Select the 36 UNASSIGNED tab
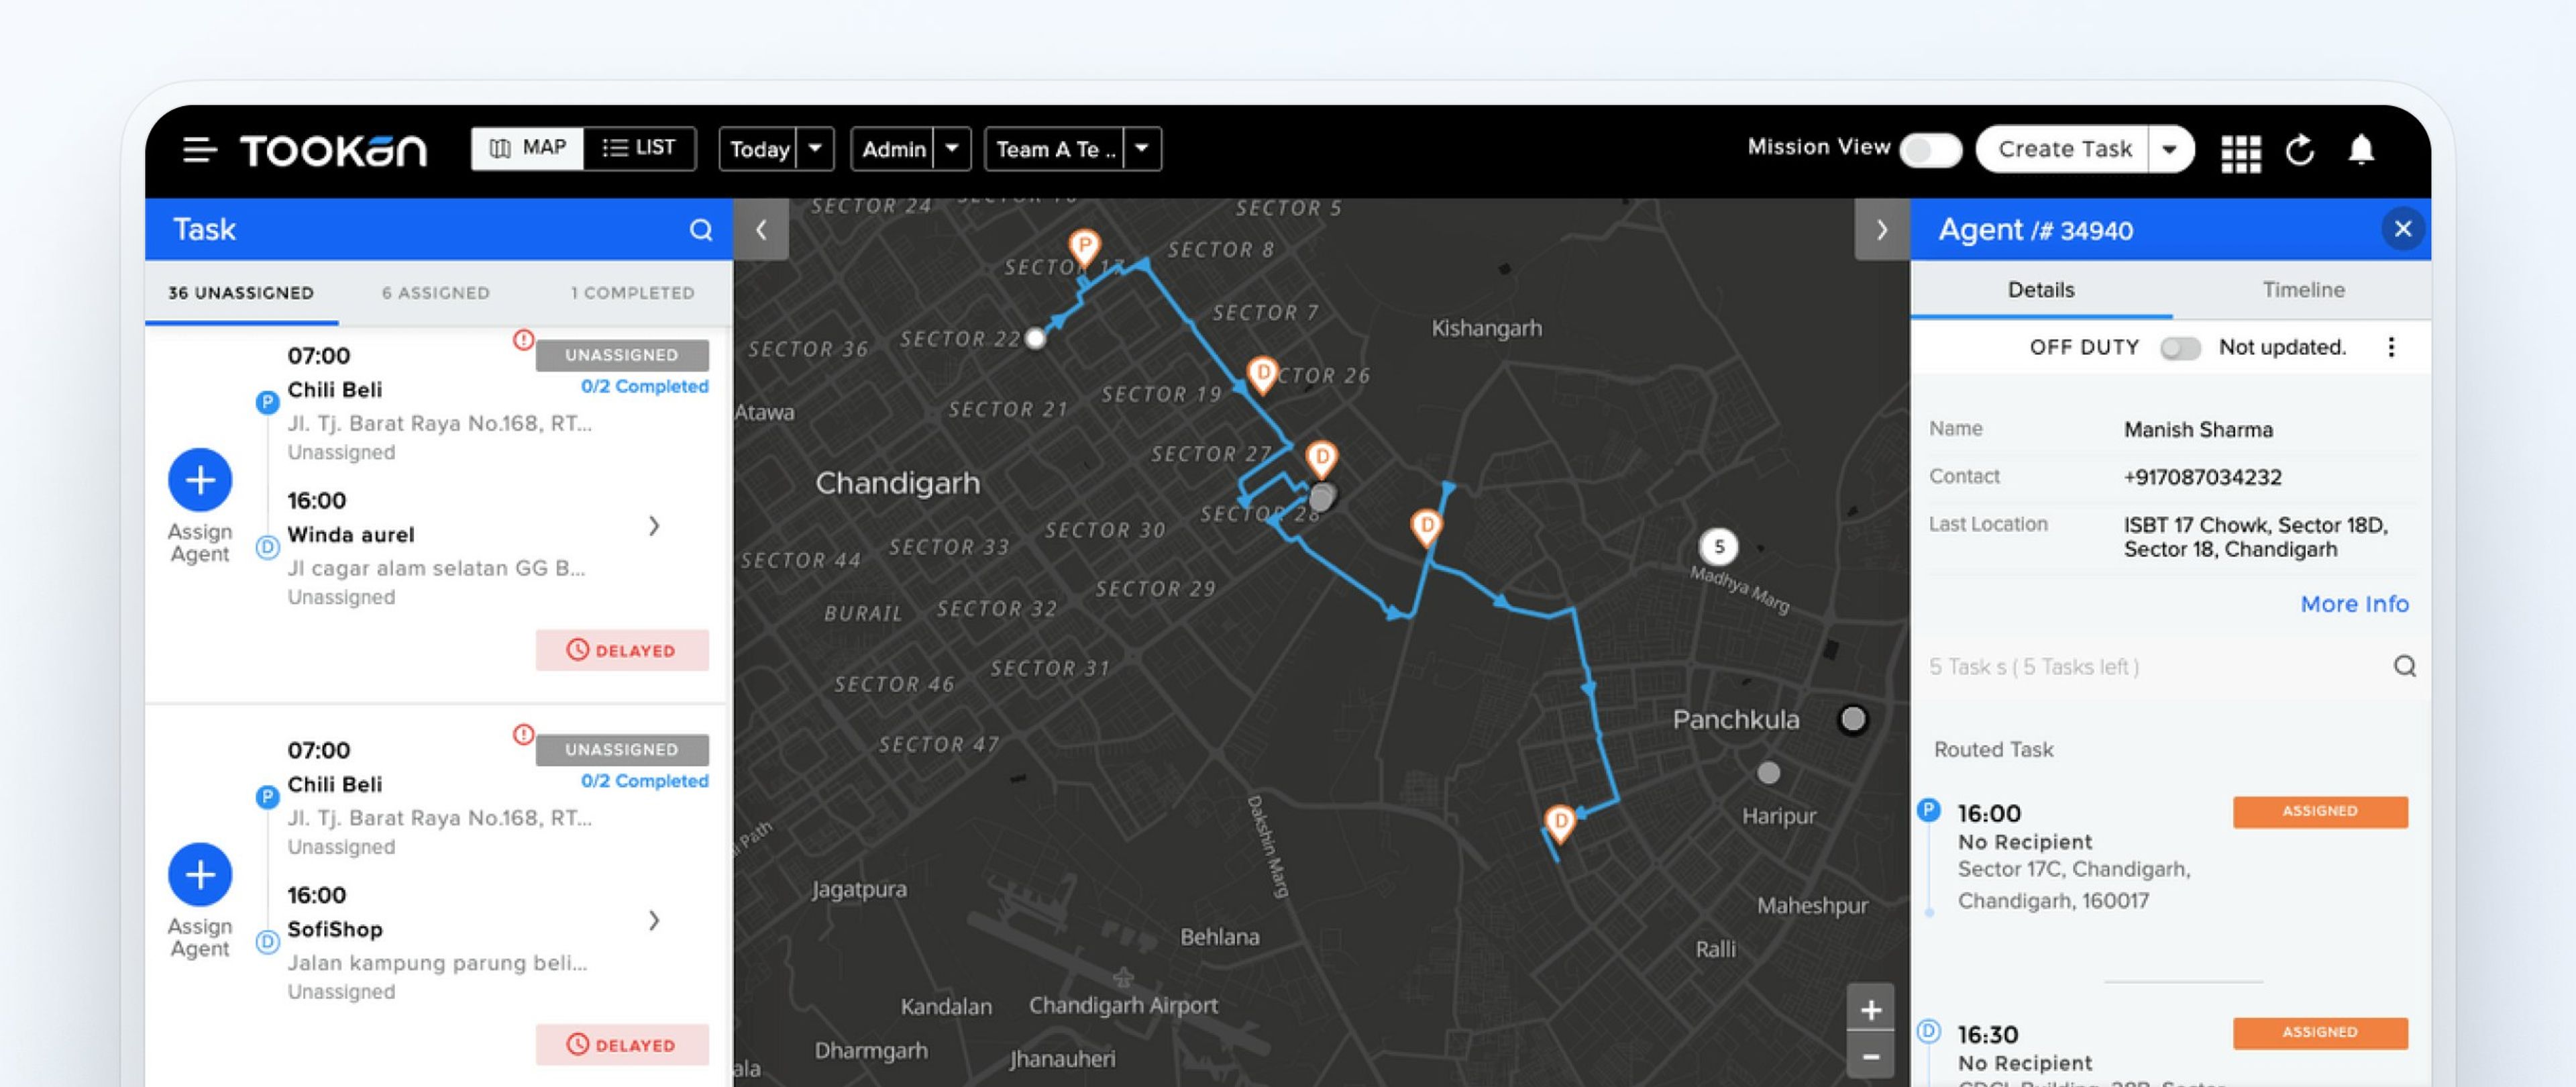This screenshot has height=1087, width=2576. (241, 293)
